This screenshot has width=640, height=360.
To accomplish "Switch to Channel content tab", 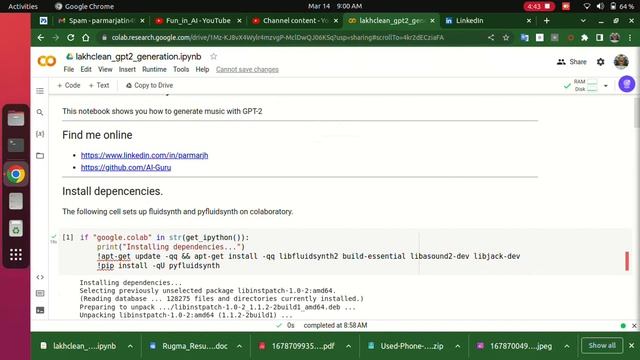I will click(295, 20).
